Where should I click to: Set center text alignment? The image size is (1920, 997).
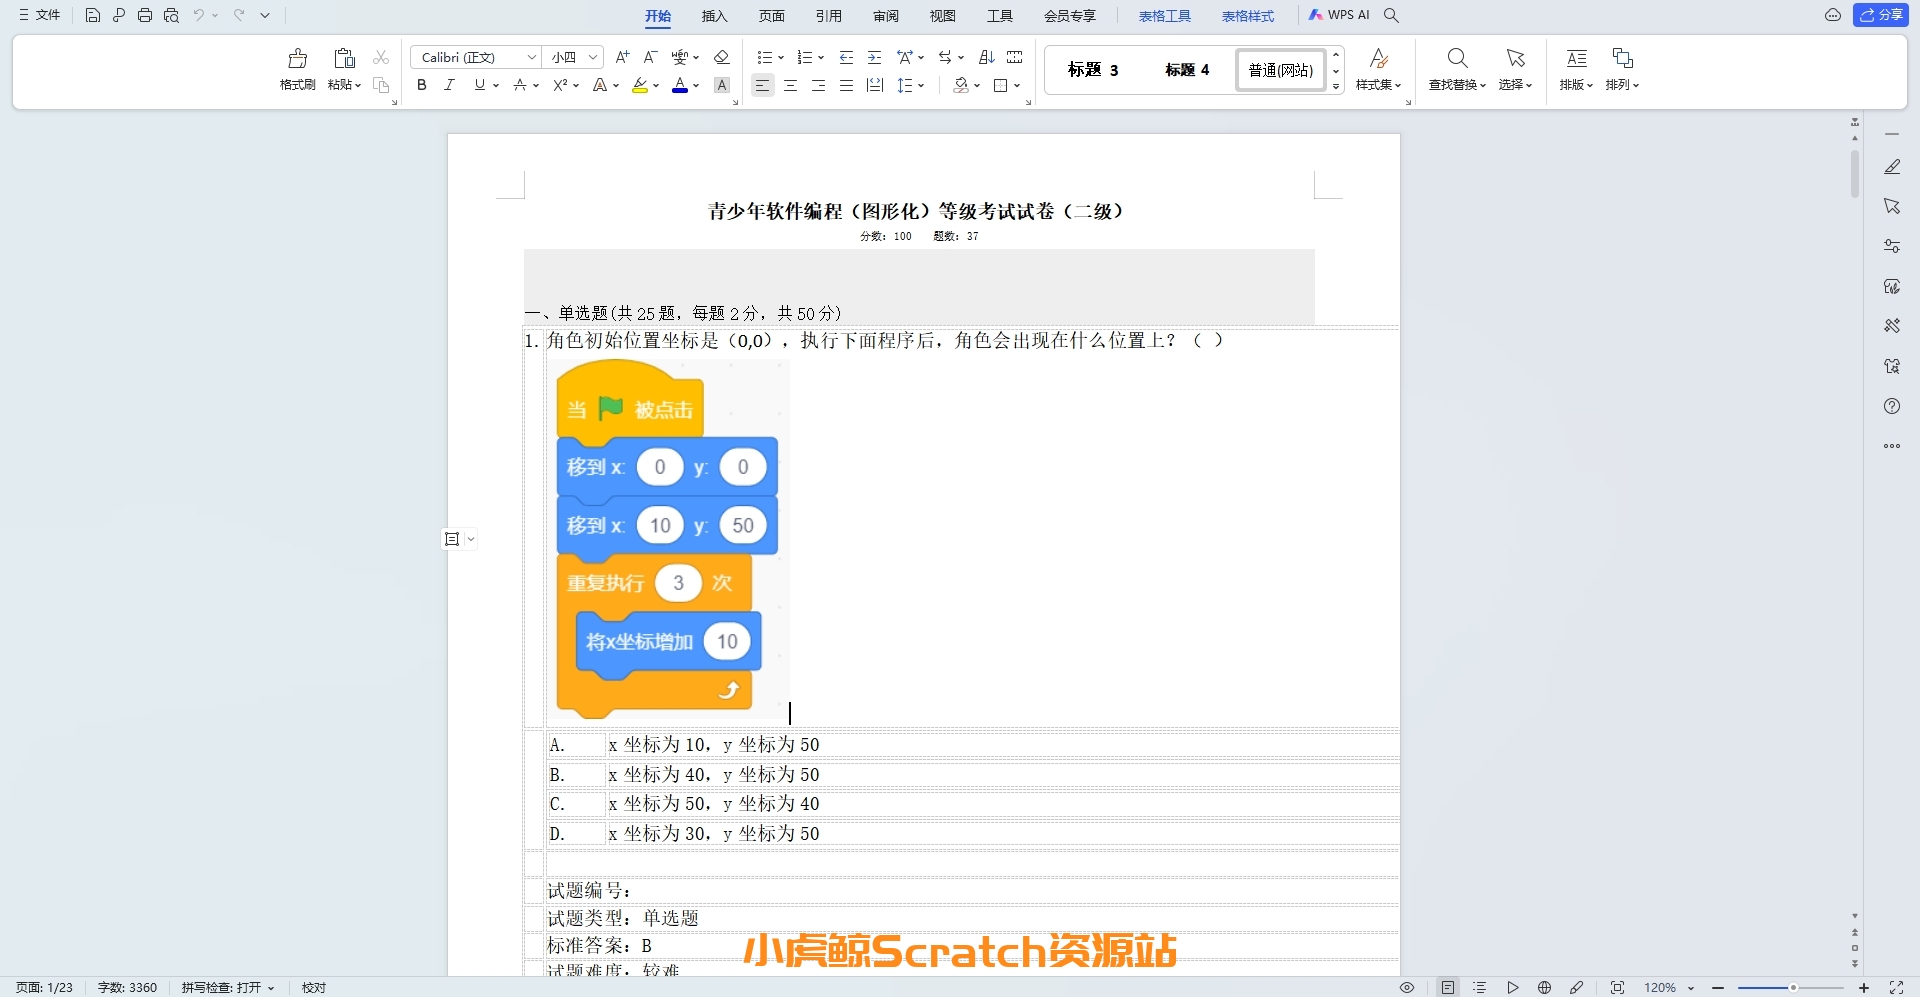pyautogui.click(x=791, y=85)
